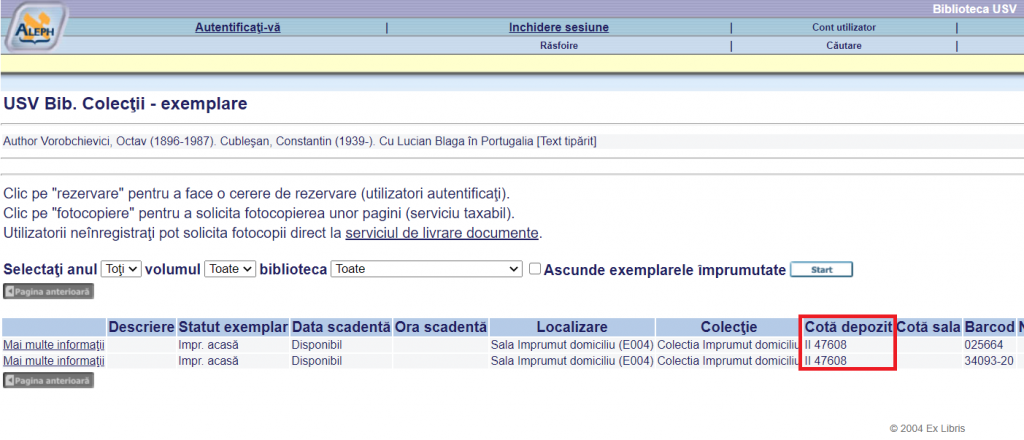Click the top Pagina anterioară button
Screen dimensions: 1024x440
49,292
